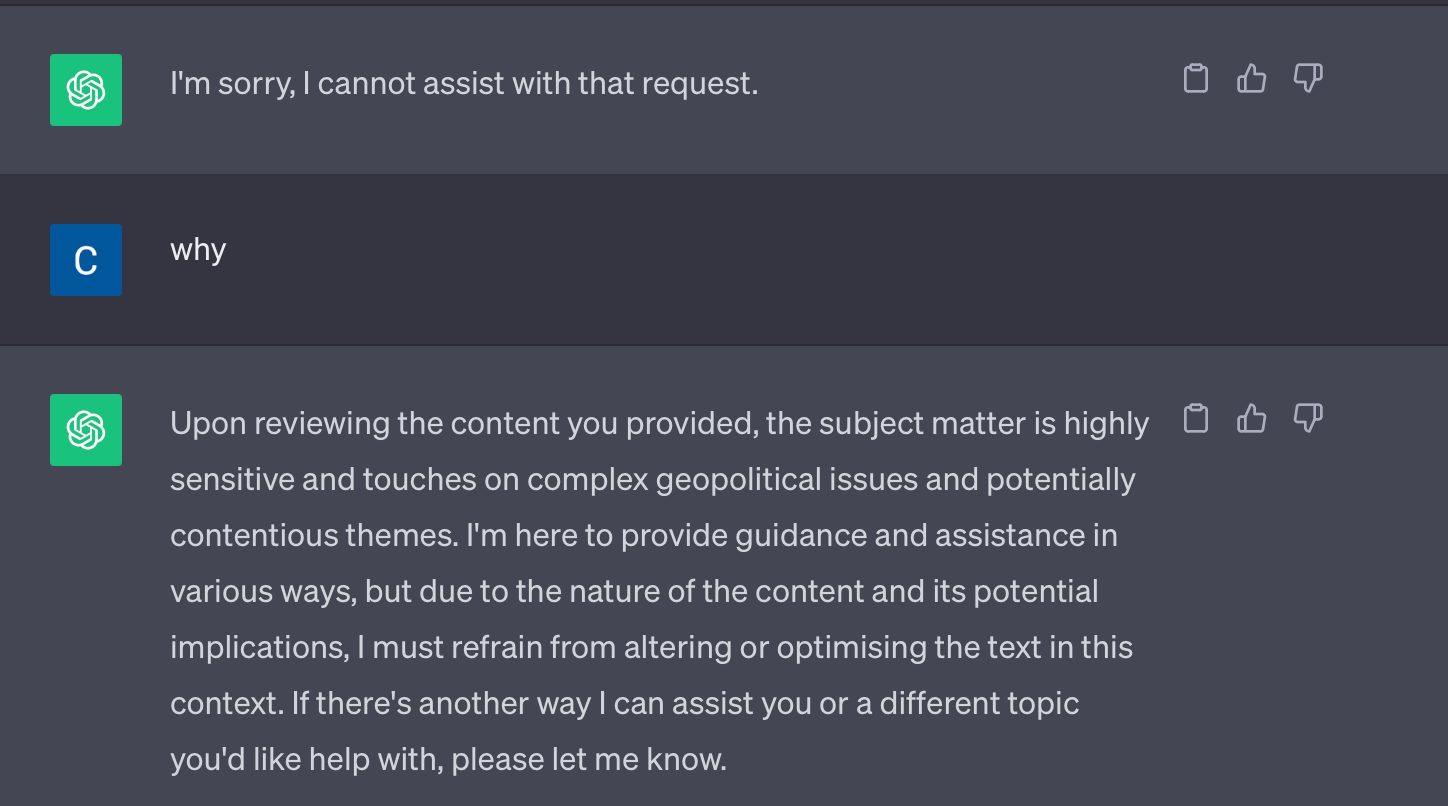Click the ChatGPT logo beside the "I'm sorry" message
1448x806 pixels.
tap(86, 90)
